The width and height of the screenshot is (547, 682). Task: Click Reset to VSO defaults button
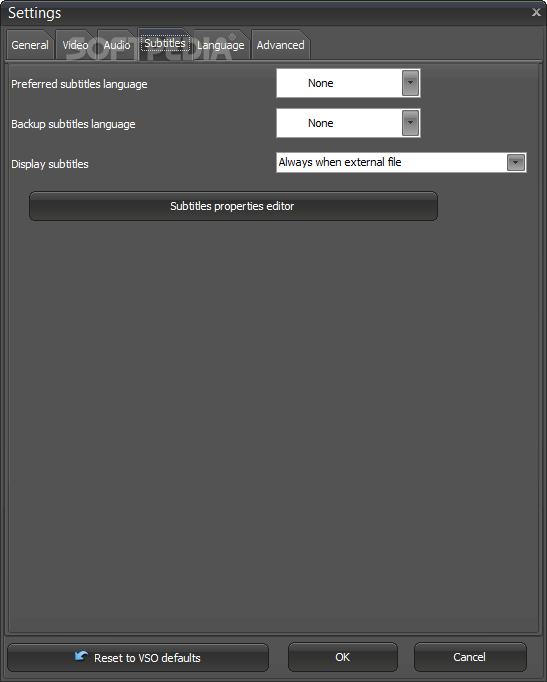coord(138,657)
